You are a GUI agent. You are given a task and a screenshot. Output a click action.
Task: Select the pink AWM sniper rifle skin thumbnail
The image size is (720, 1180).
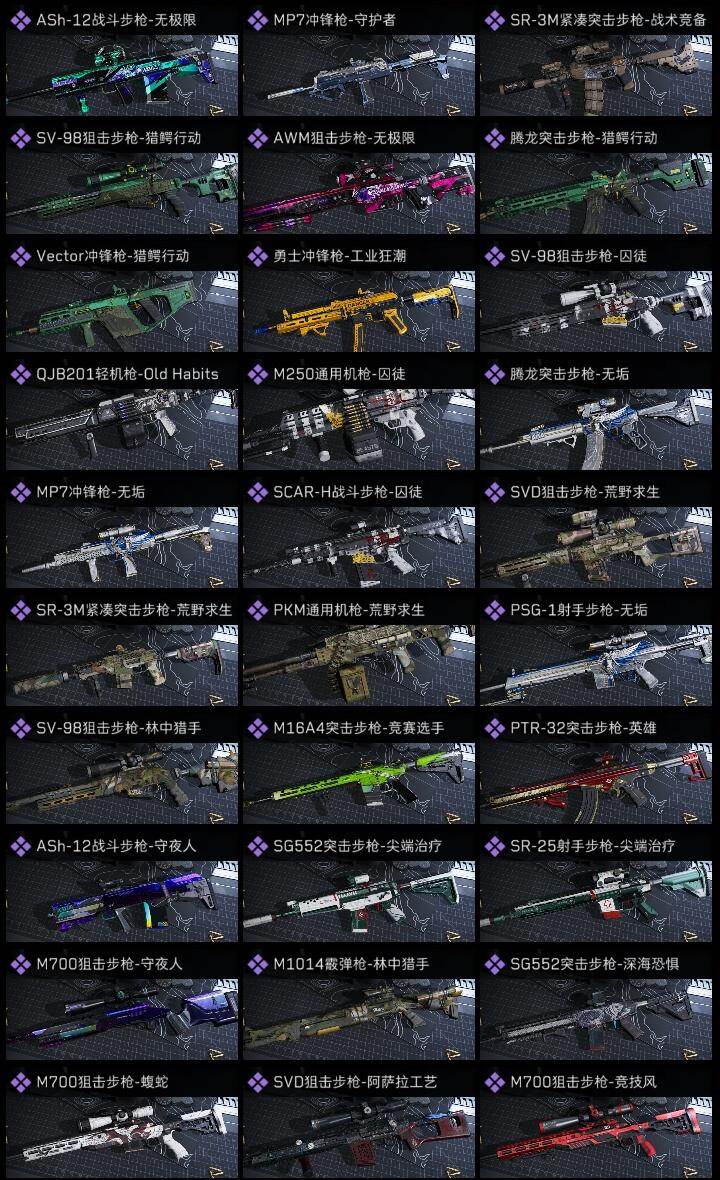tap(359, 193)
